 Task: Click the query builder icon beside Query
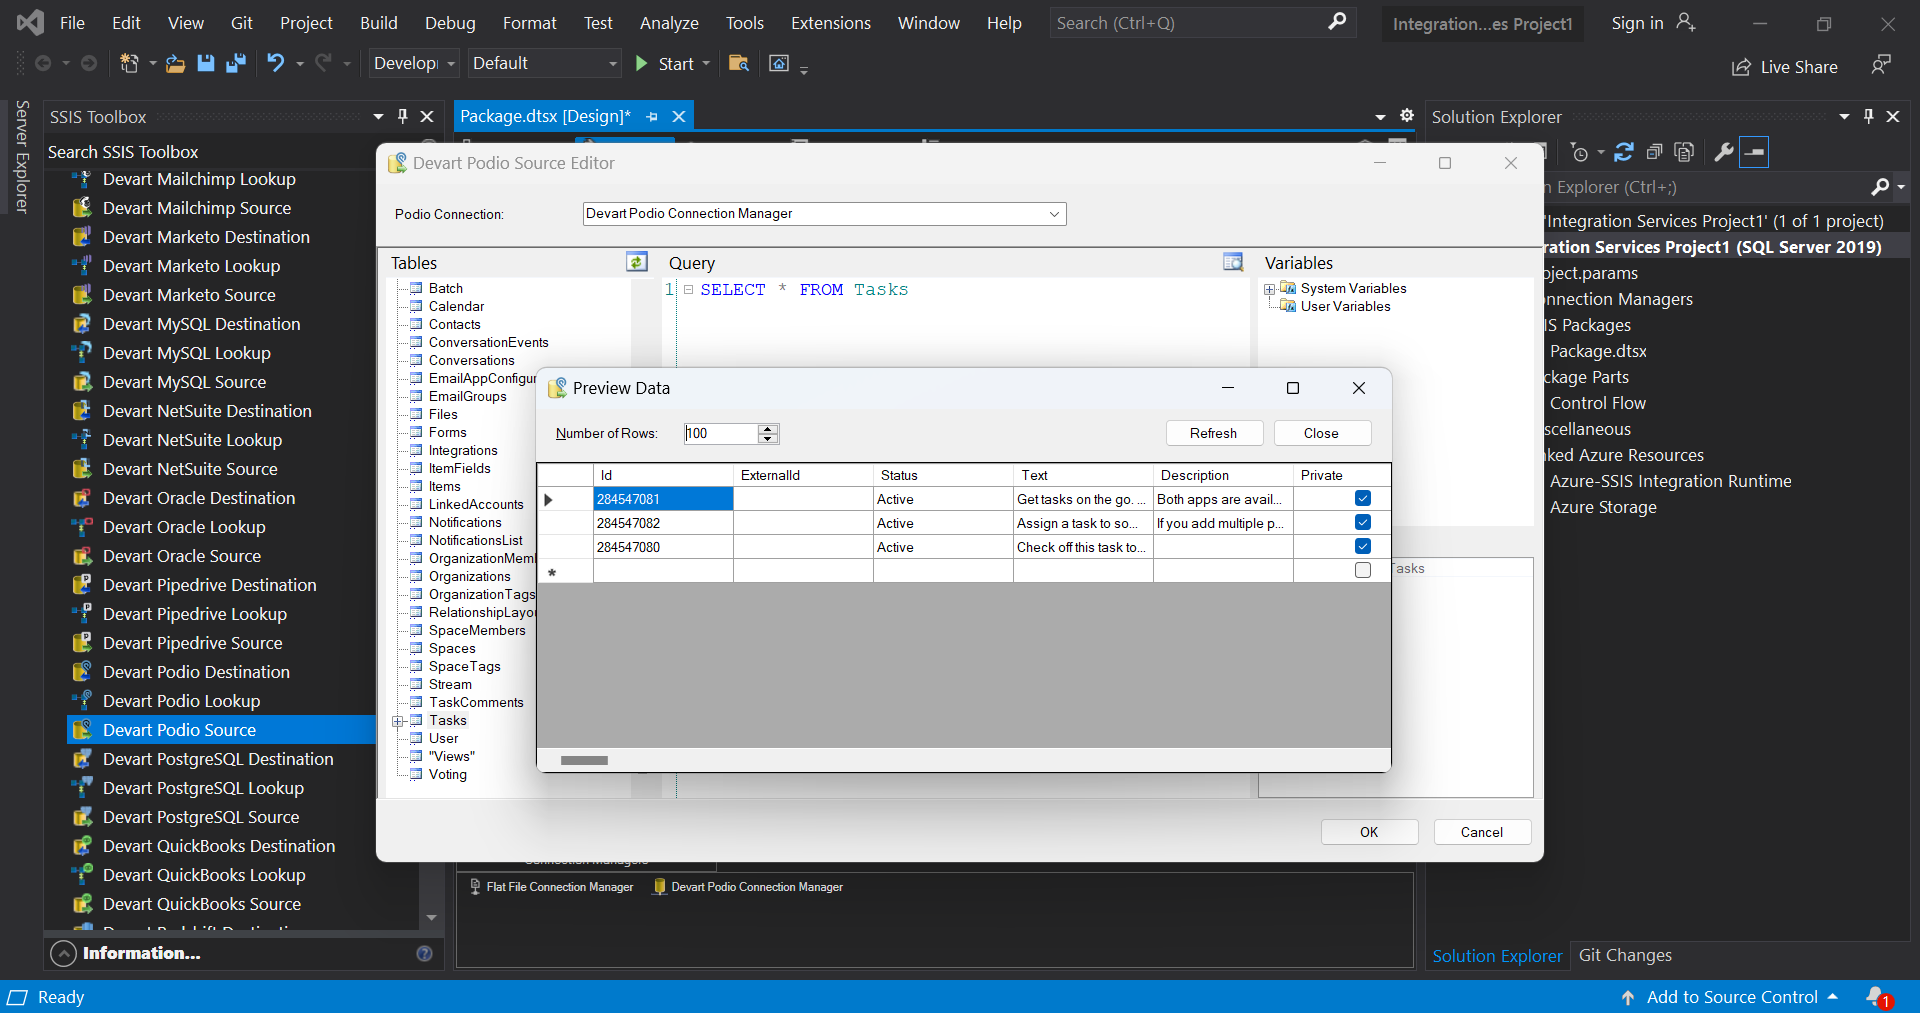click(1233, 262)
